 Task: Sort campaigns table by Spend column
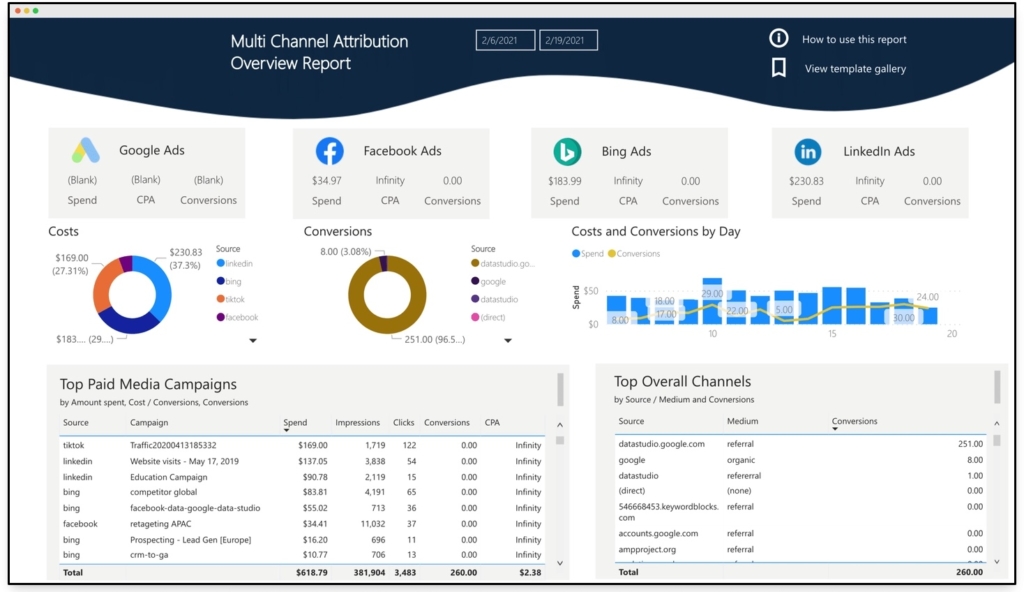tap(295, 423)
